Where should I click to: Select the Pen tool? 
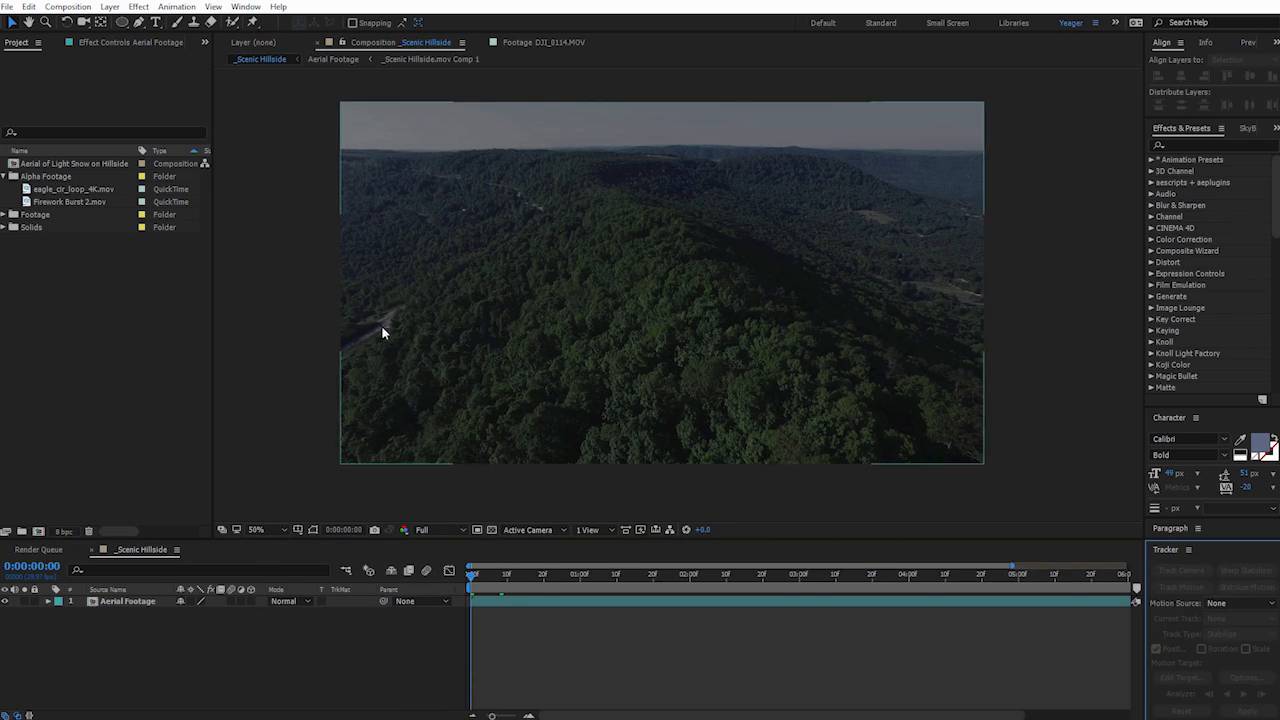(x=139, y=22)
